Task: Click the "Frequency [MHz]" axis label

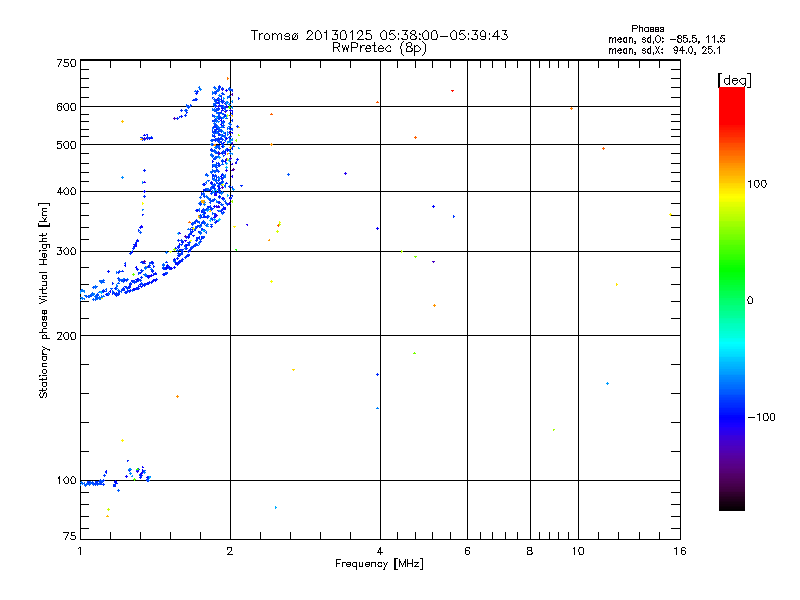Action: tap(379, 564)
